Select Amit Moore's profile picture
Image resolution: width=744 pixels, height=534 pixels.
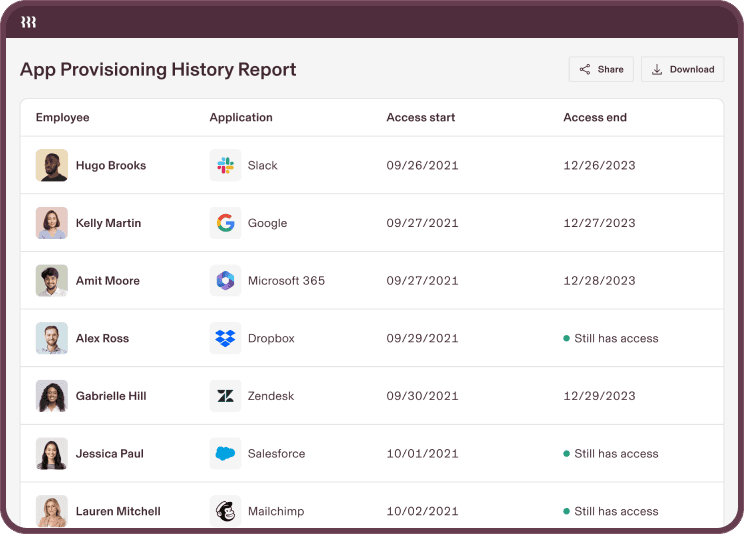point(52,281)
